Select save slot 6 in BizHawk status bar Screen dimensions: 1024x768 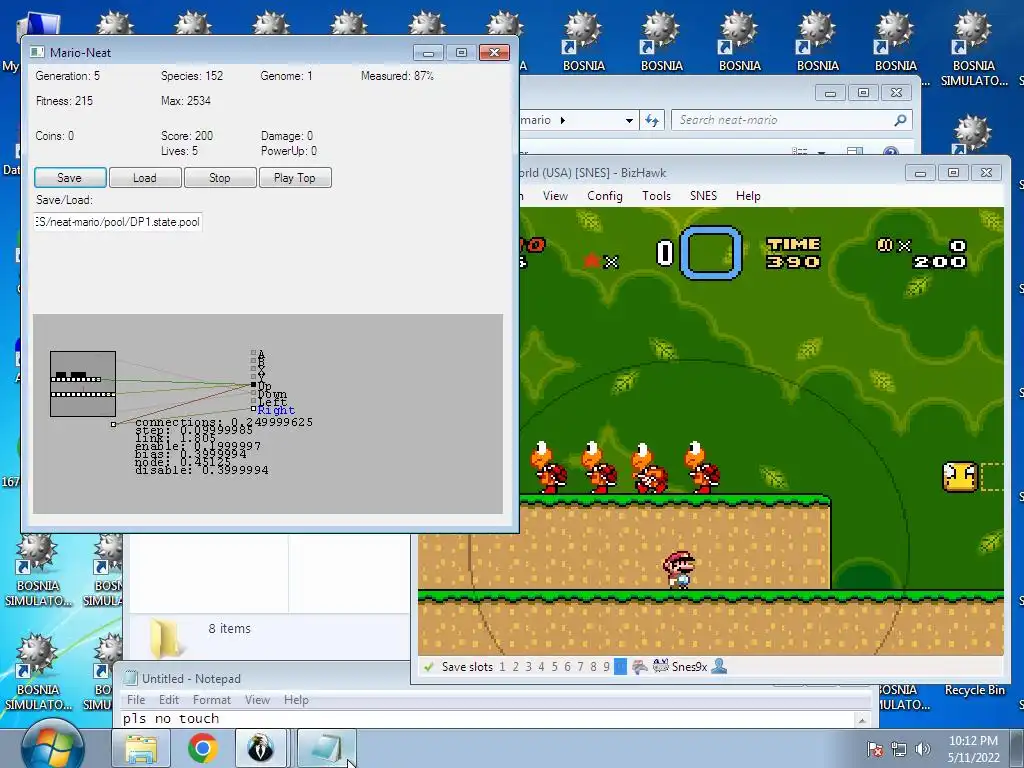click(x=567, y=667)
